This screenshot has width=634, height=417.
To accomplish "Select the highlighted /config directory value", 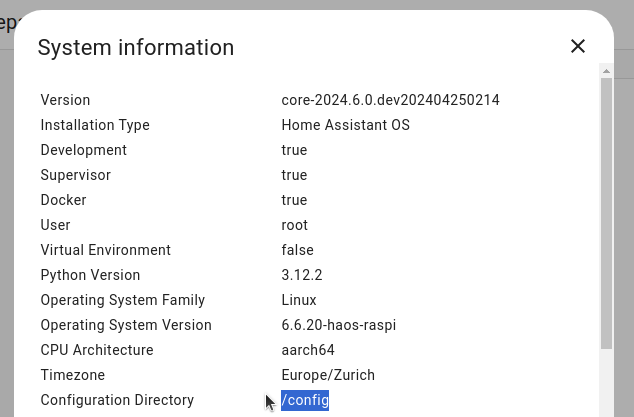I will (x=305, y=400).
